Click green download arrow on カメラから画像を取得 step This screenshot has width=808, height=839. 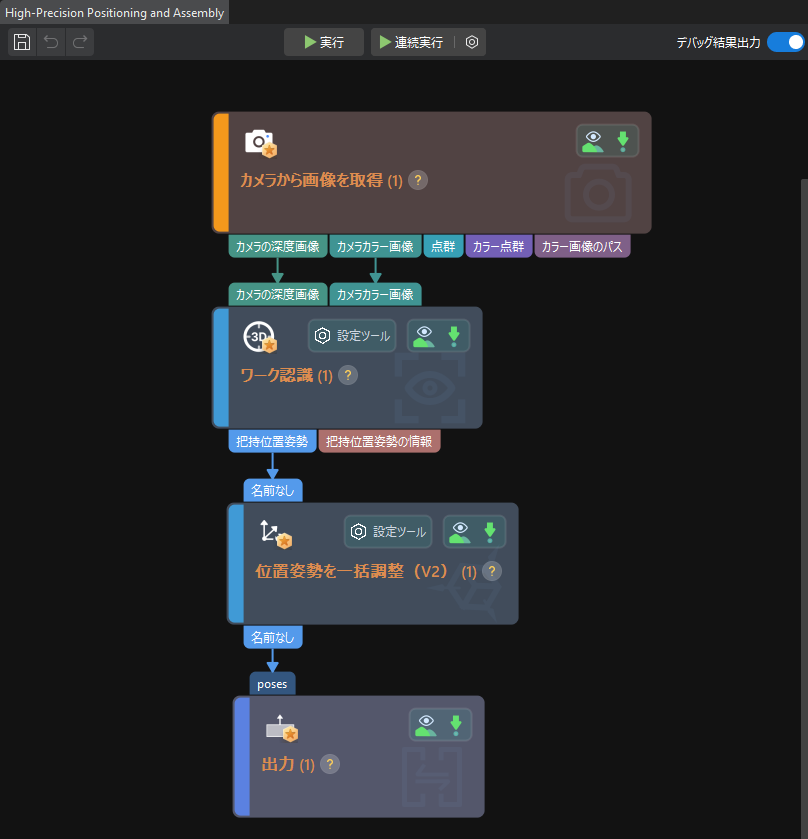(x=623, y=141)
